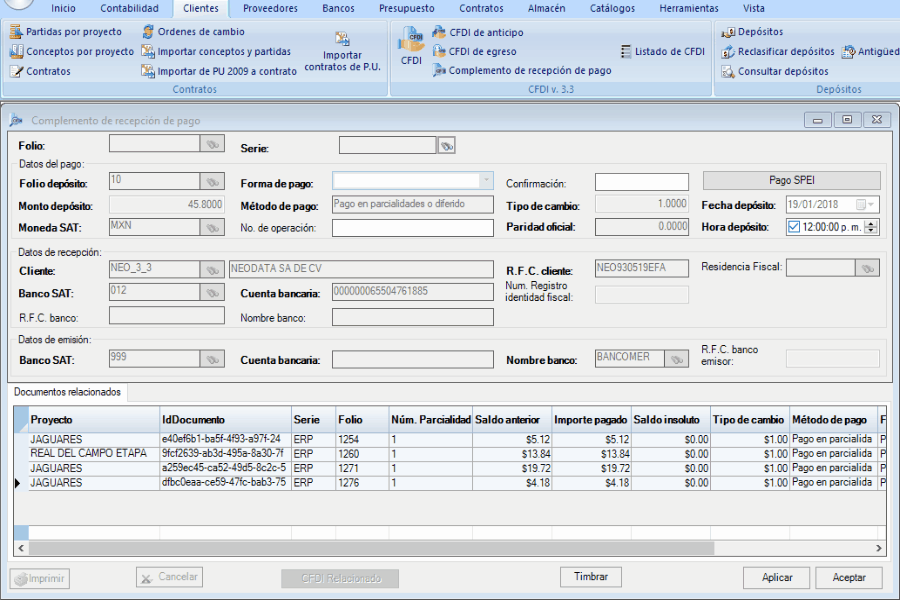Click the Contratos ribbon icon
The height and width of the screenshot is (600, 900).
pyautogui.click(x=17, y=71)
